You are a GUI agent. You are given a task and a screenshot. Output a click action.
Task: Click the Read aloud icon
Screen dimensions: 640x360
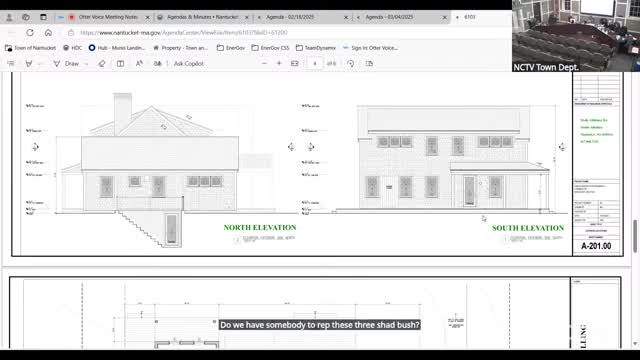point(139,64)
